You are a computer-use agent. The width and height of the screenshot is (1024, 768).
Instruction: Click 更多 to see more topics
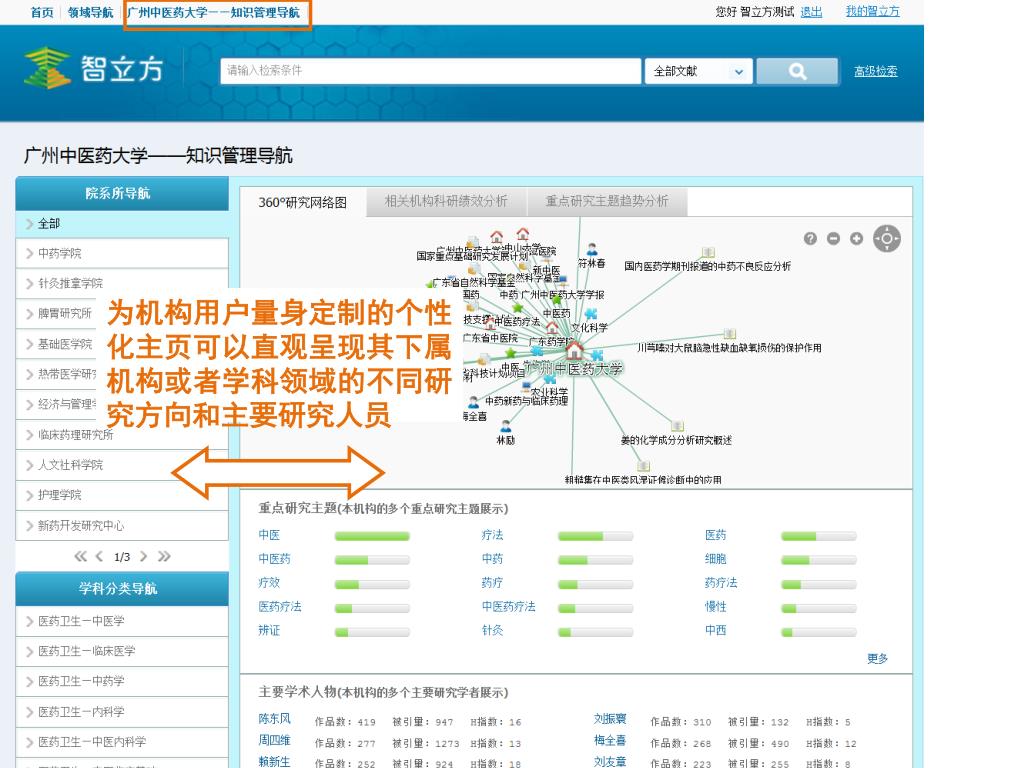point(877,658)
